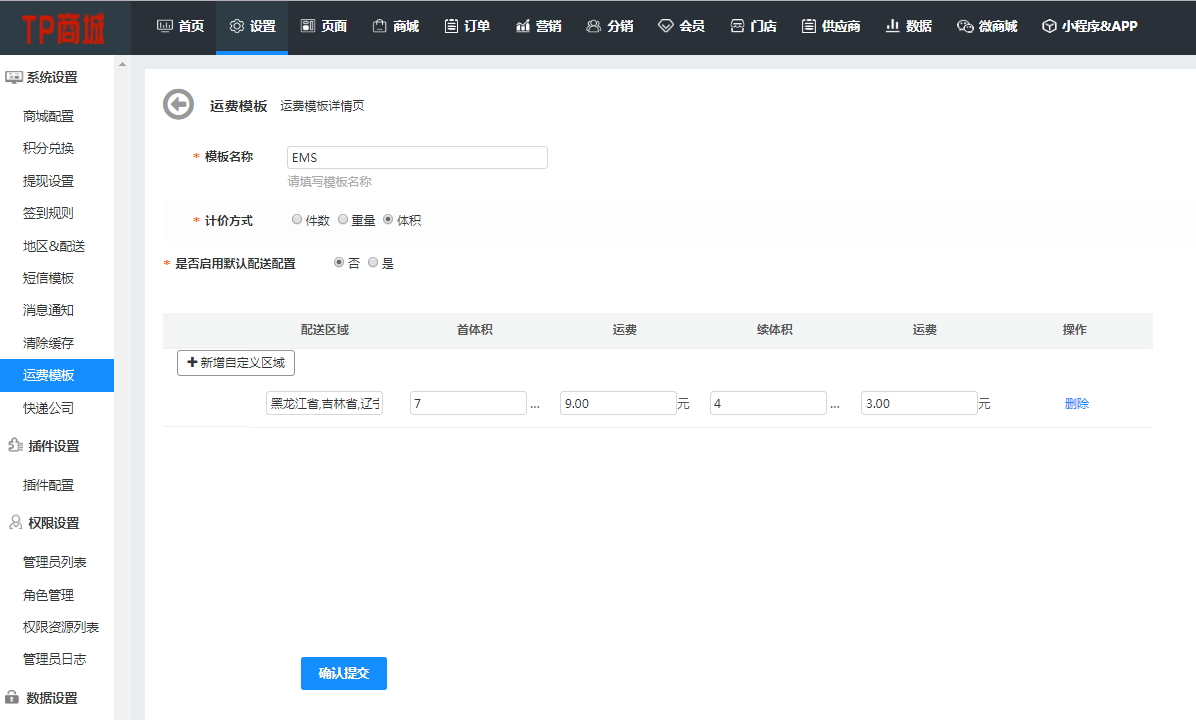Screen dimensions: 1196x720
Task: Click the 确认提交 submit button
Action: [x=343, y=673]
